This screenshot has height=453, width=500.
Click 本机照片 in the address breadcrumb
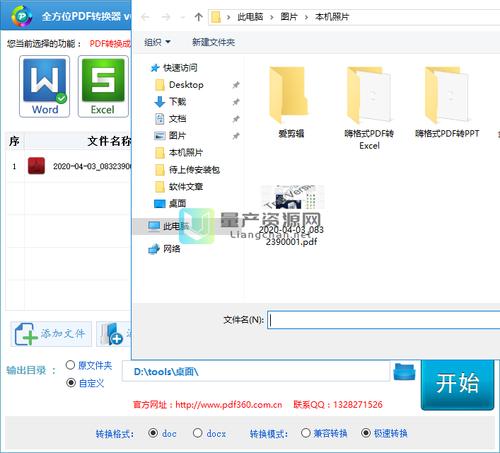[332, 17]
